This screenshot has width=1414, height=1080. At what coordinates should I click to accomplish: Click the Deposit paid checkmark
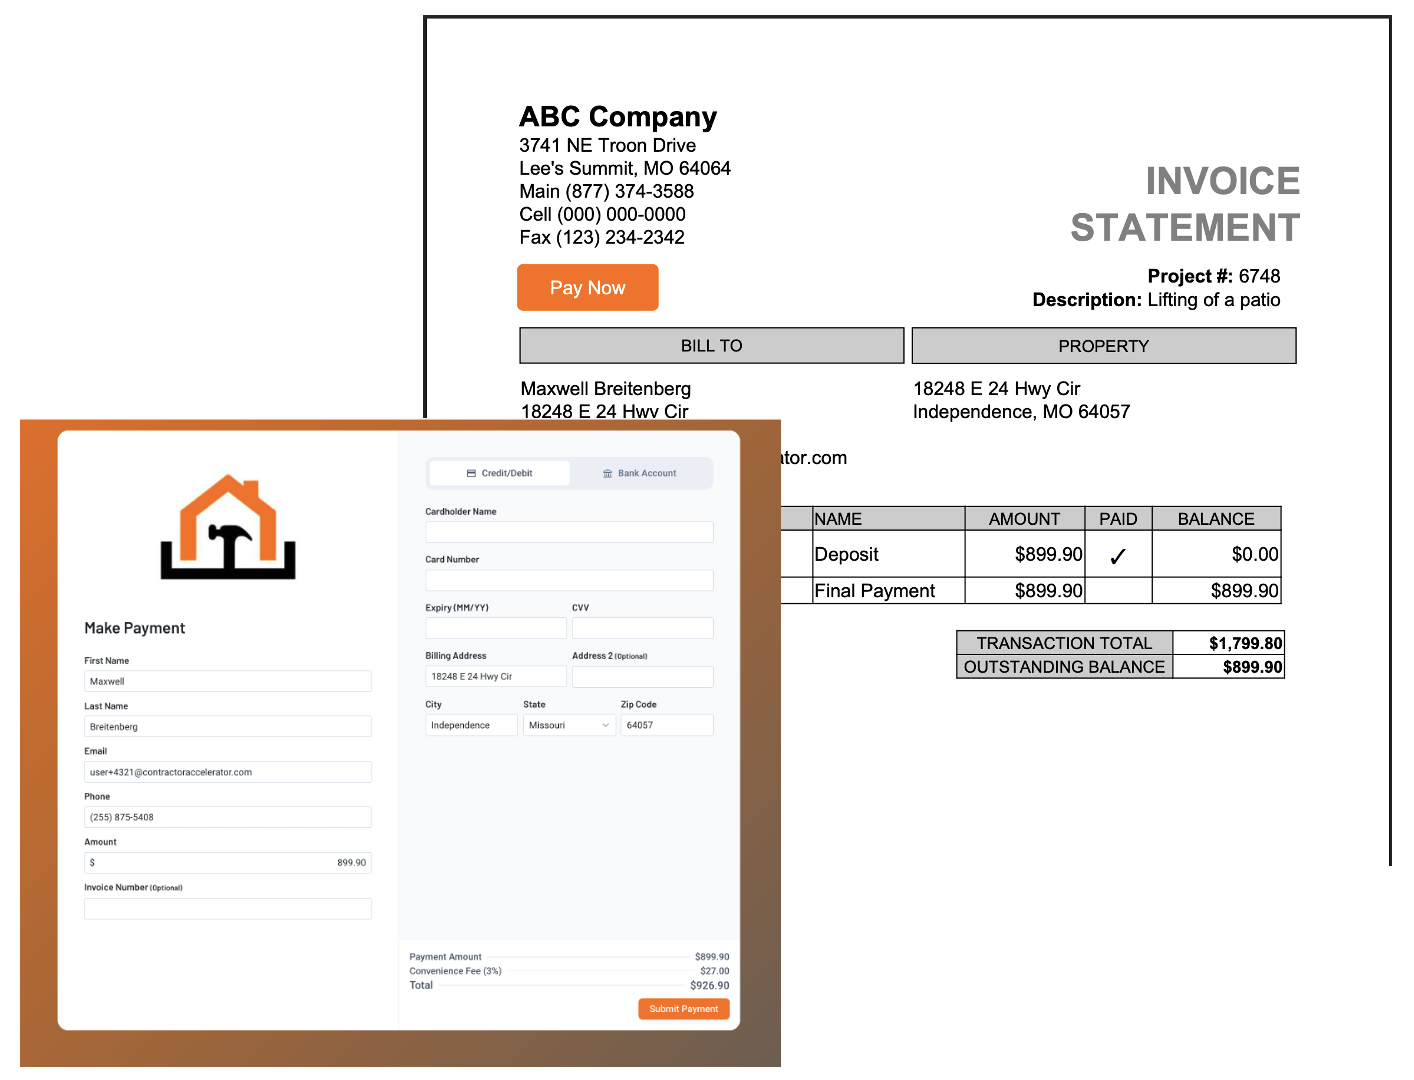coord(1118,556)
